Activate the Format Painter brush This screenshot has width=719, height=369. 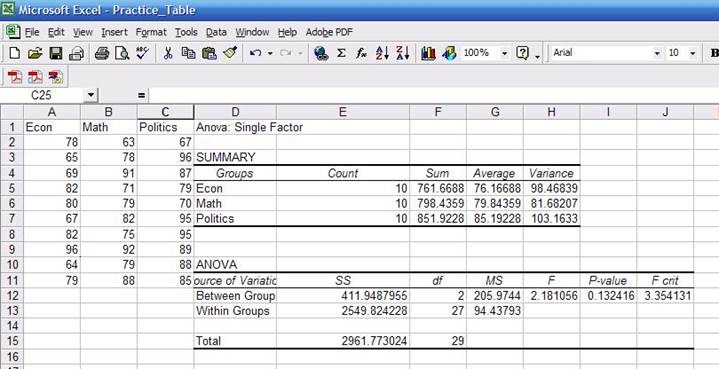230,53
